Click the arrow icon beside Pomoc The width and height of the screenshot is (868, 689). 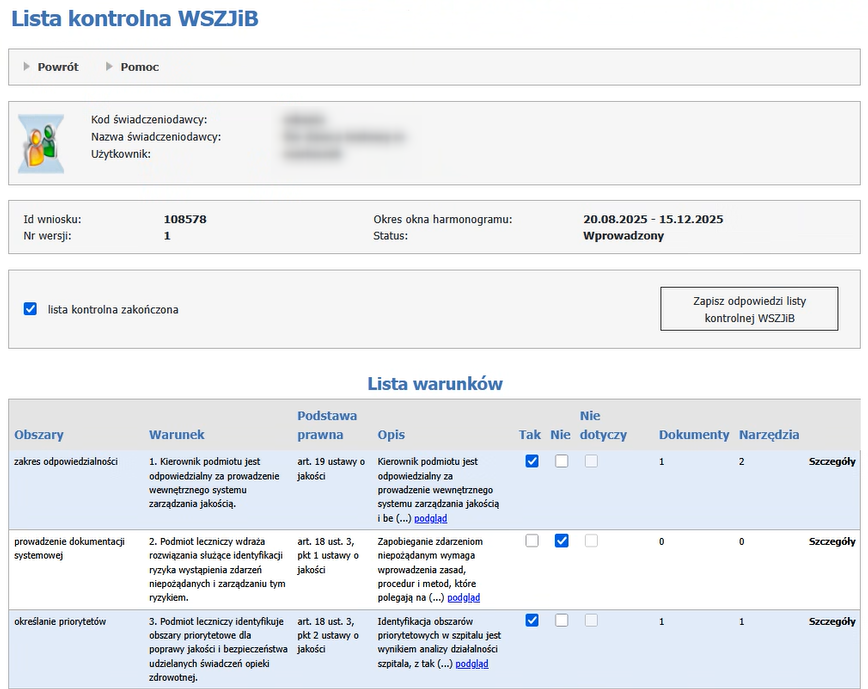point(109,67)
